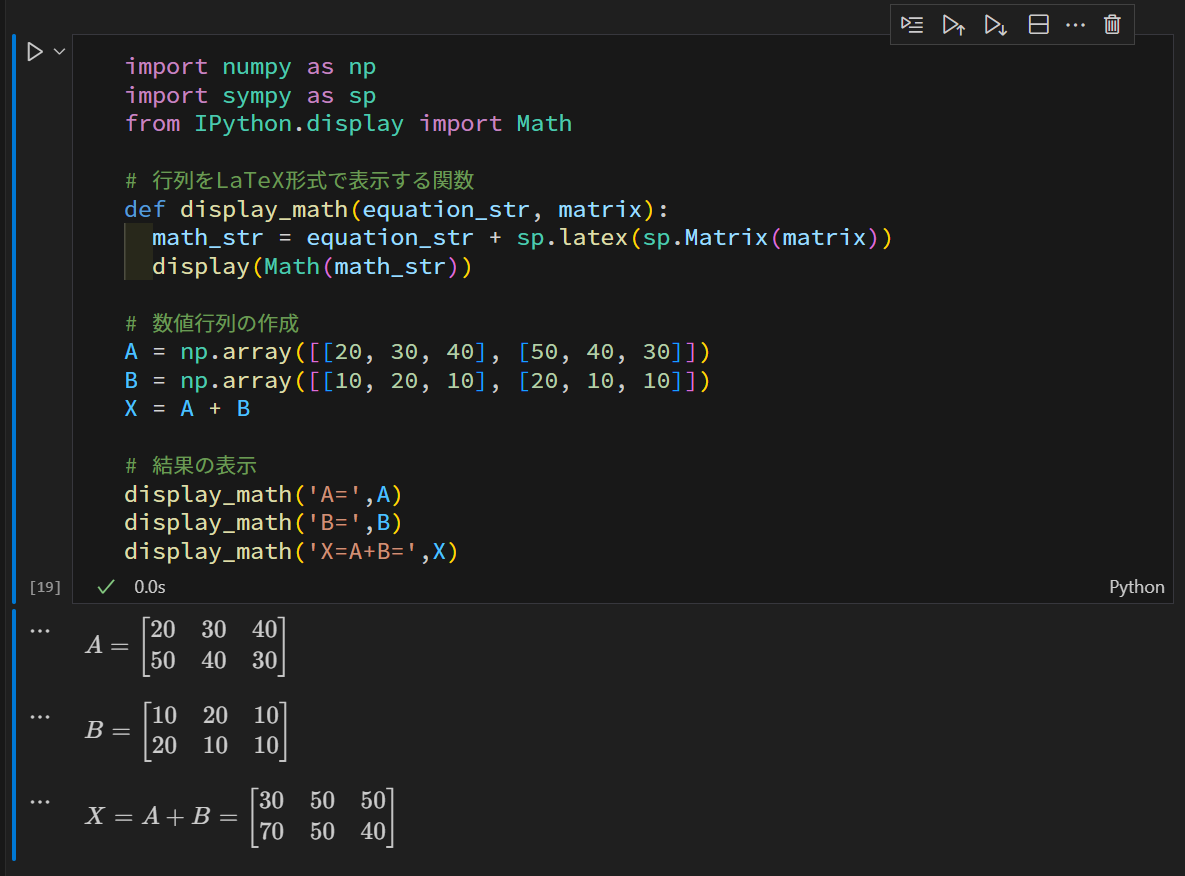The image size is (1185, 876).
Task: Run the current notebook cell
Action: click(35, 52)
